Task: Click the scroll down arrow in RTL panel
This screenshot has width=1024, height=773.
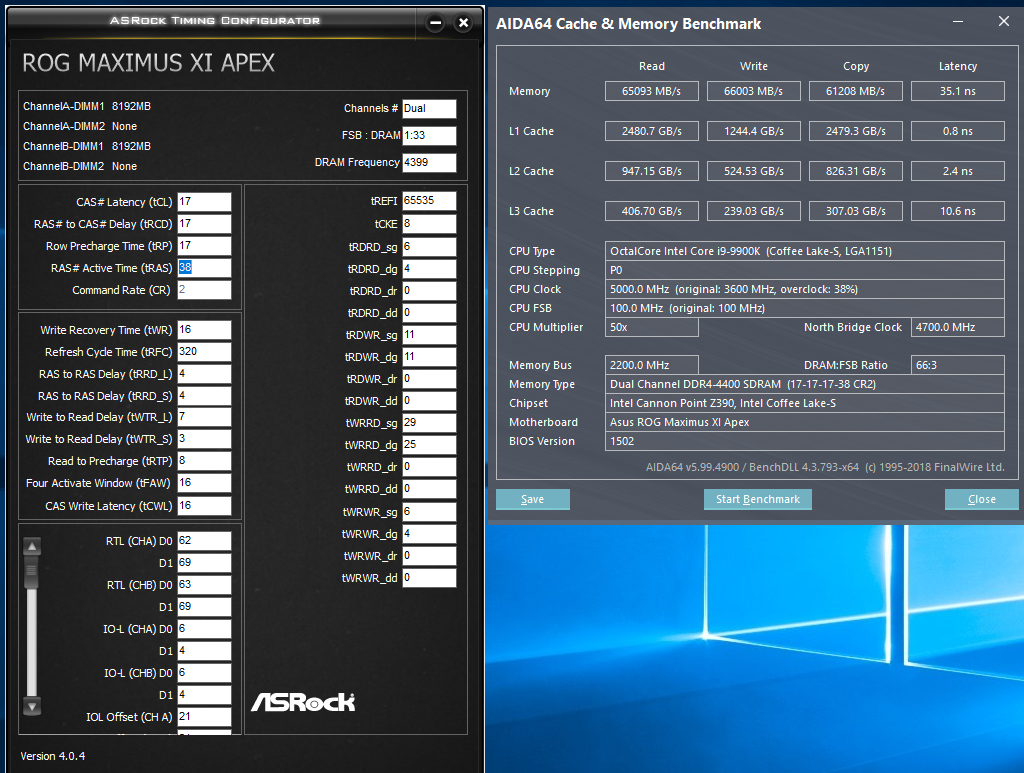Action: click(x=32, y=706)
